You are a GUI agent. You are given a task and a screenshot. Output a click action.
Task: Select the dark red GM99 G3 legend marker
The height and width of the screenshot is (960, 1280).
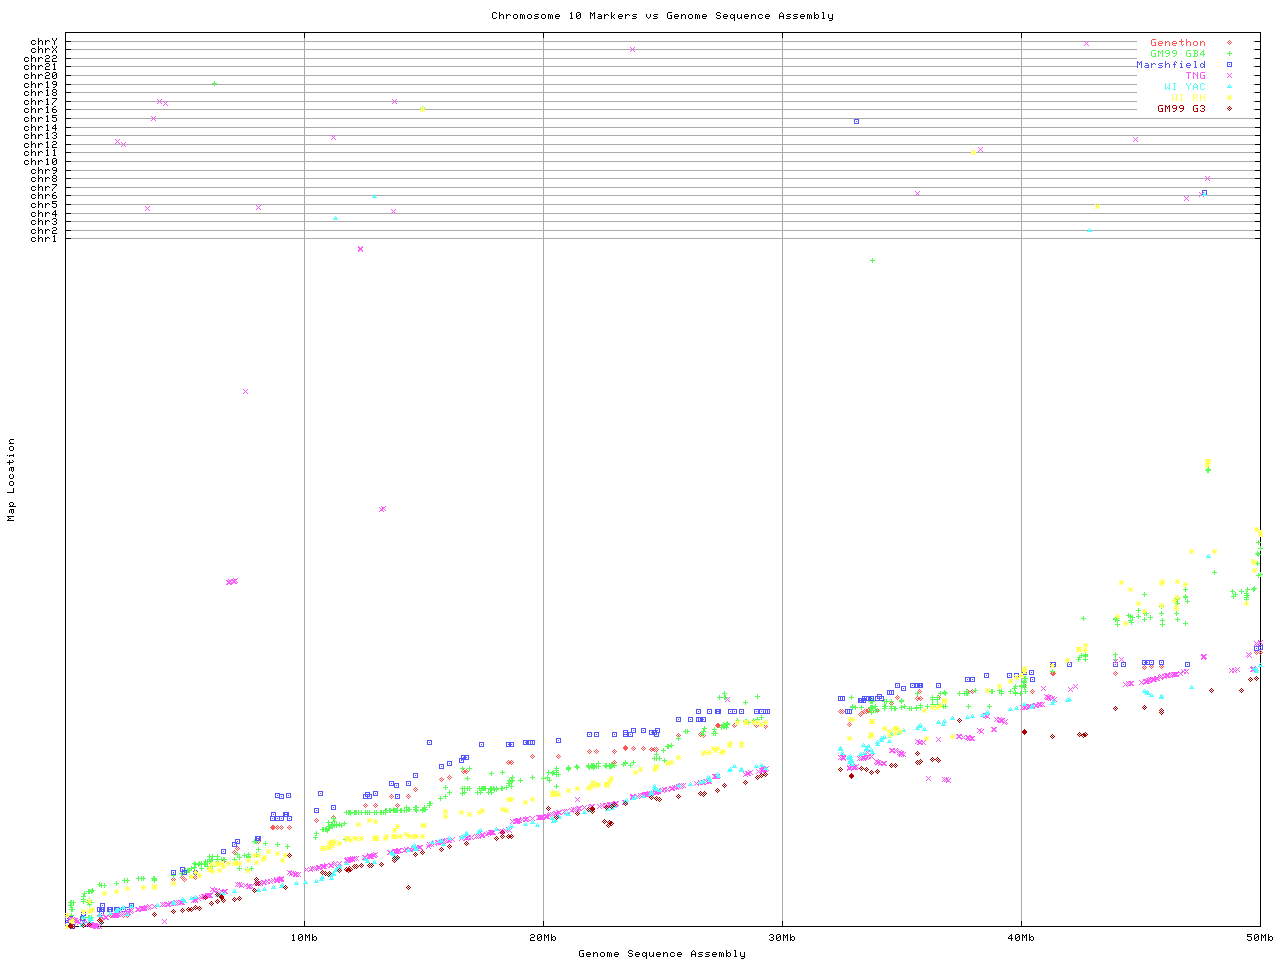point(1229,109)
